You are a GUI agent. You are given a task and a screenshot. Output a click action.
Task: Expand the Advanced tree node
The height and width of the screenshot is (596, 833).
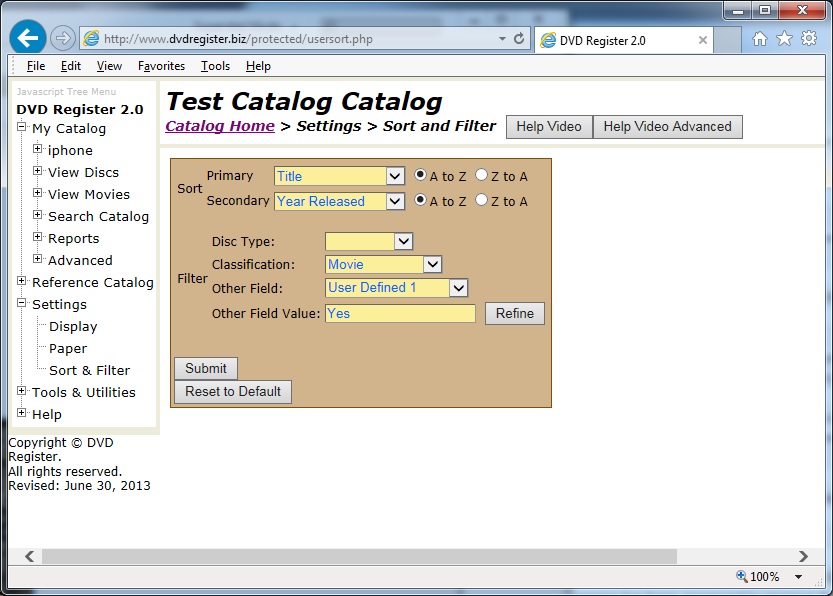37,259
